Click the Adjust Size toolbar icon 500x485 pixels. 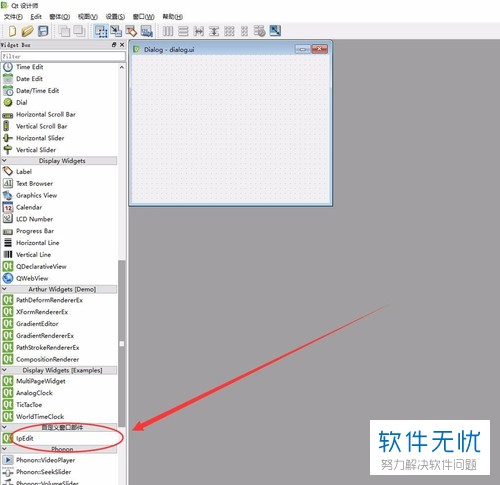coord(275,31)
